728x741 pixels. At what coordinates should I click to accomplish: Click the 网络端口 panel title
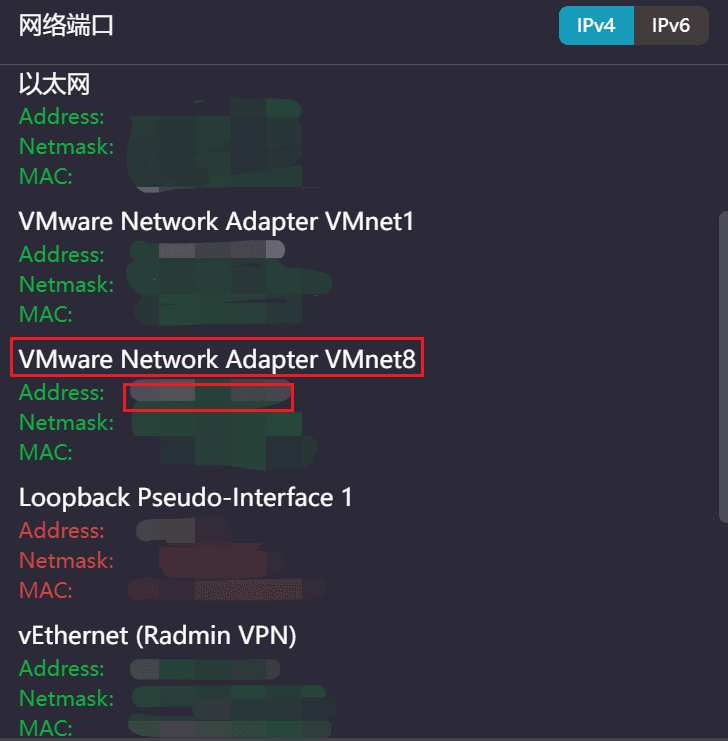click(x=66, y=26)
